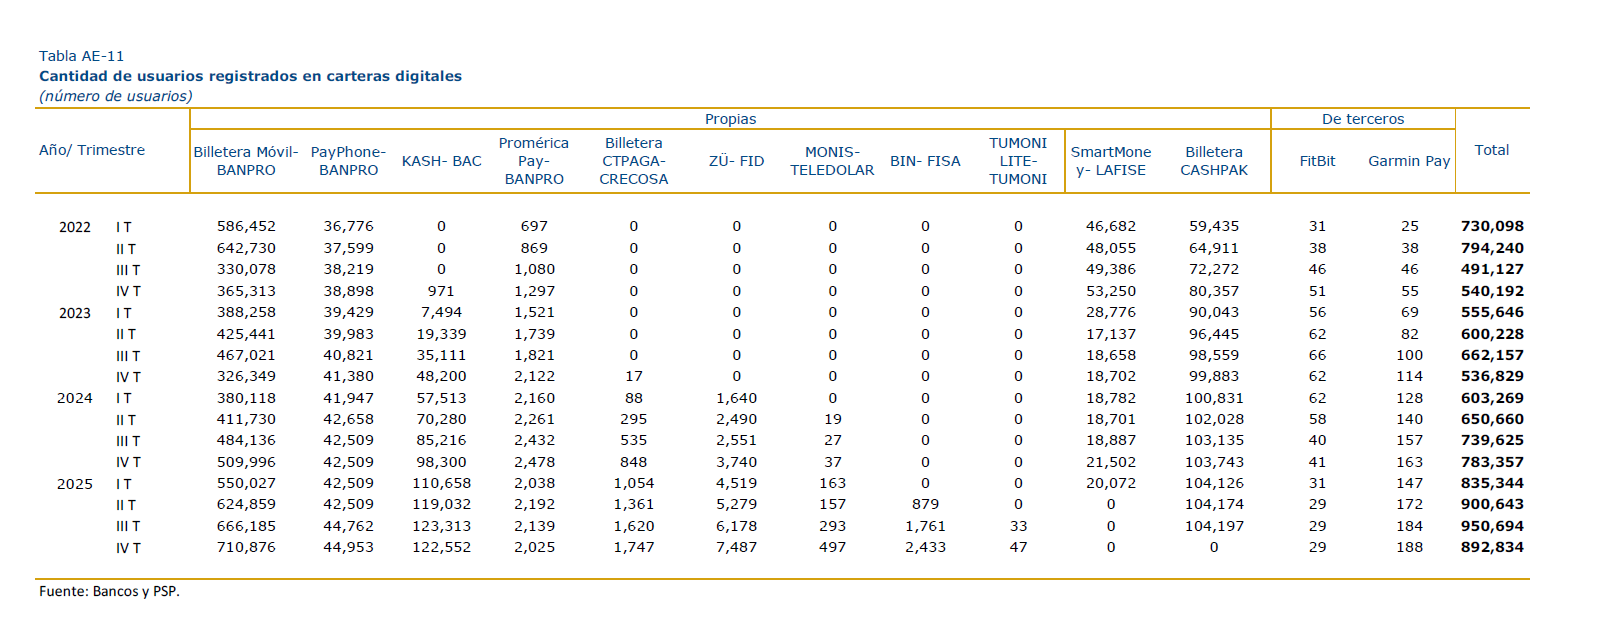The image size is (1600, 644).
Task: Click the 'FitBit' column header
Action: 1317,161
